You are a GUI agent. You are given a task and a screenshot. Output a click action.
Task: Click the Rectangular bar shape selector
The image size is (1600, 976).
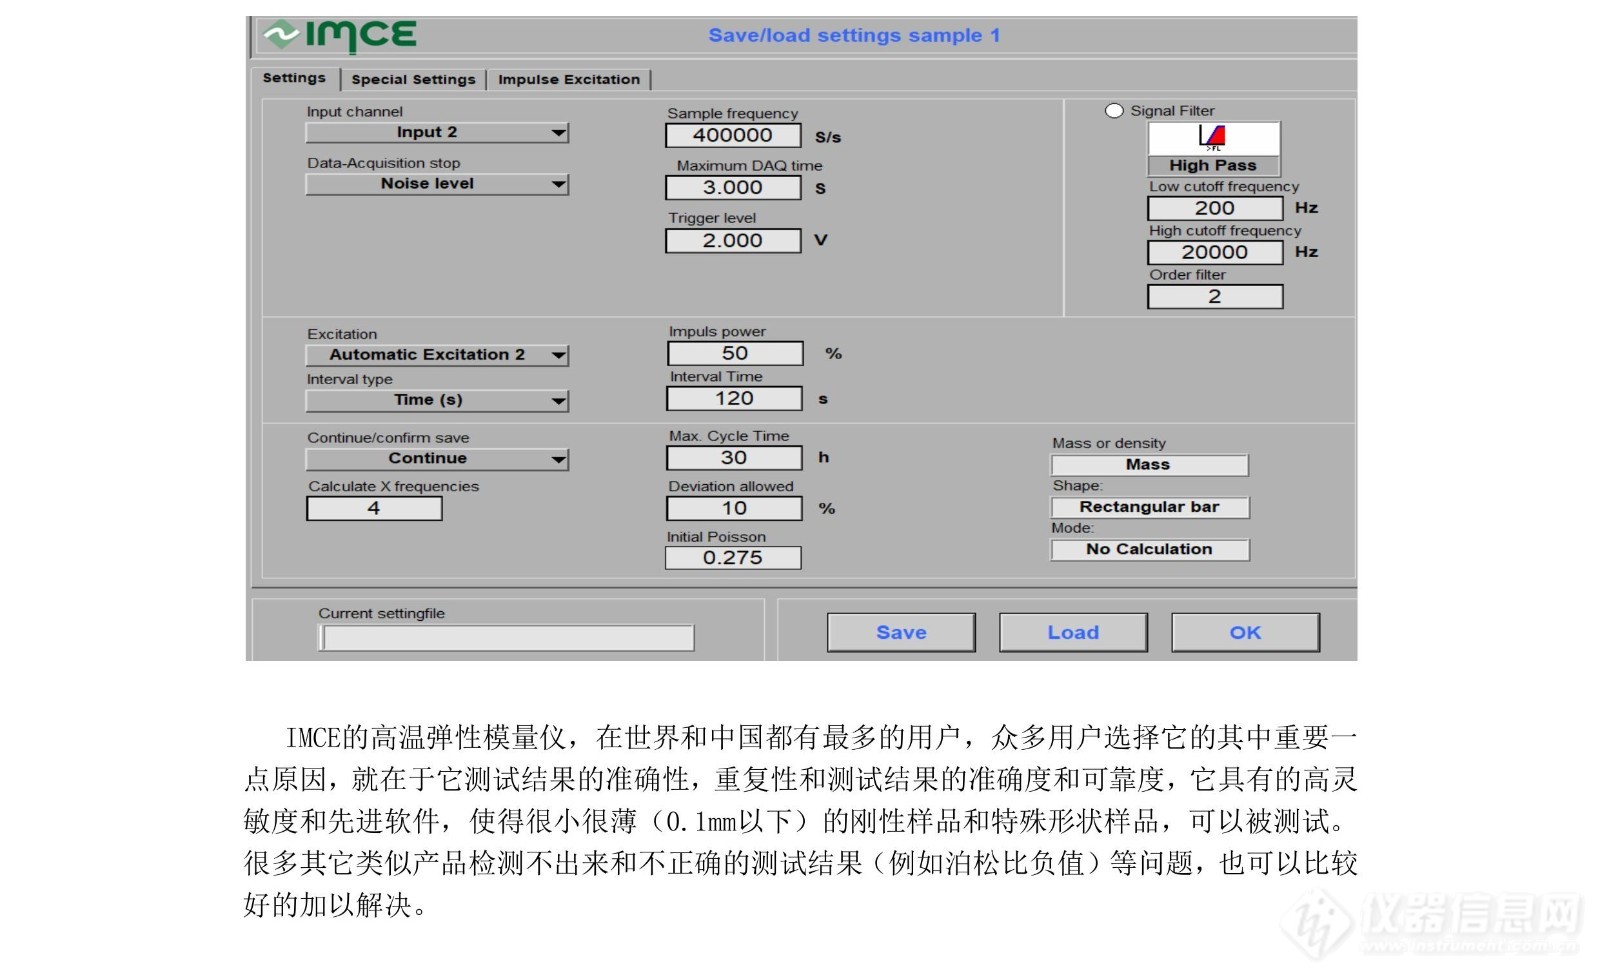click(1149, 507)
